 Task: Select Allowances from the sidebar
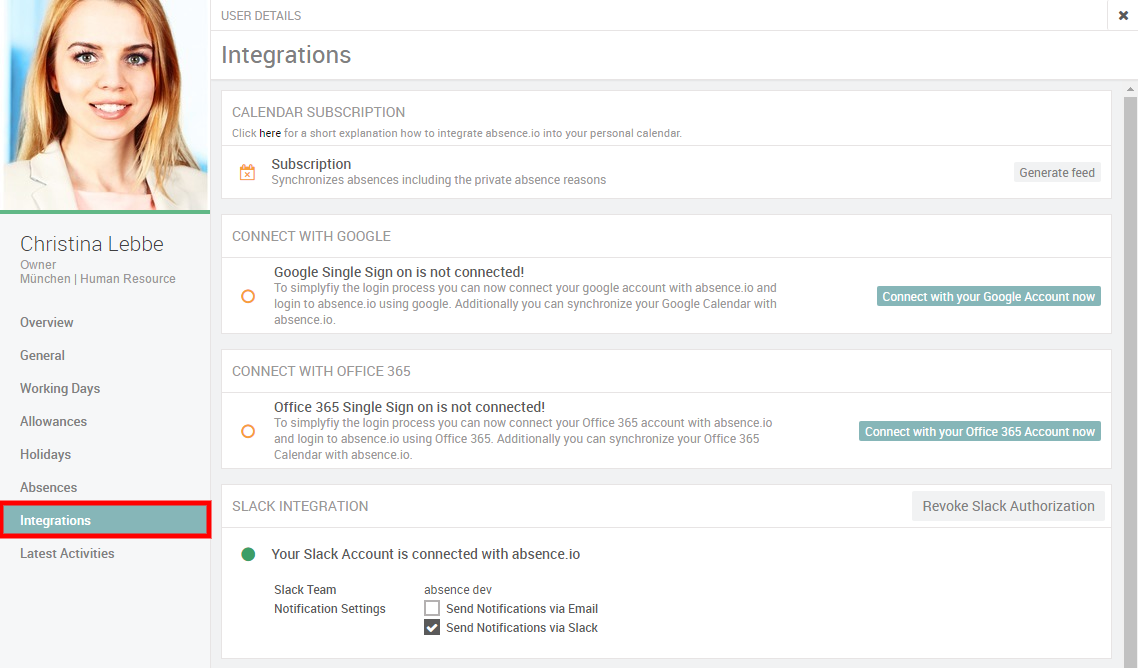pyautogui.click(x=53, y=421)
